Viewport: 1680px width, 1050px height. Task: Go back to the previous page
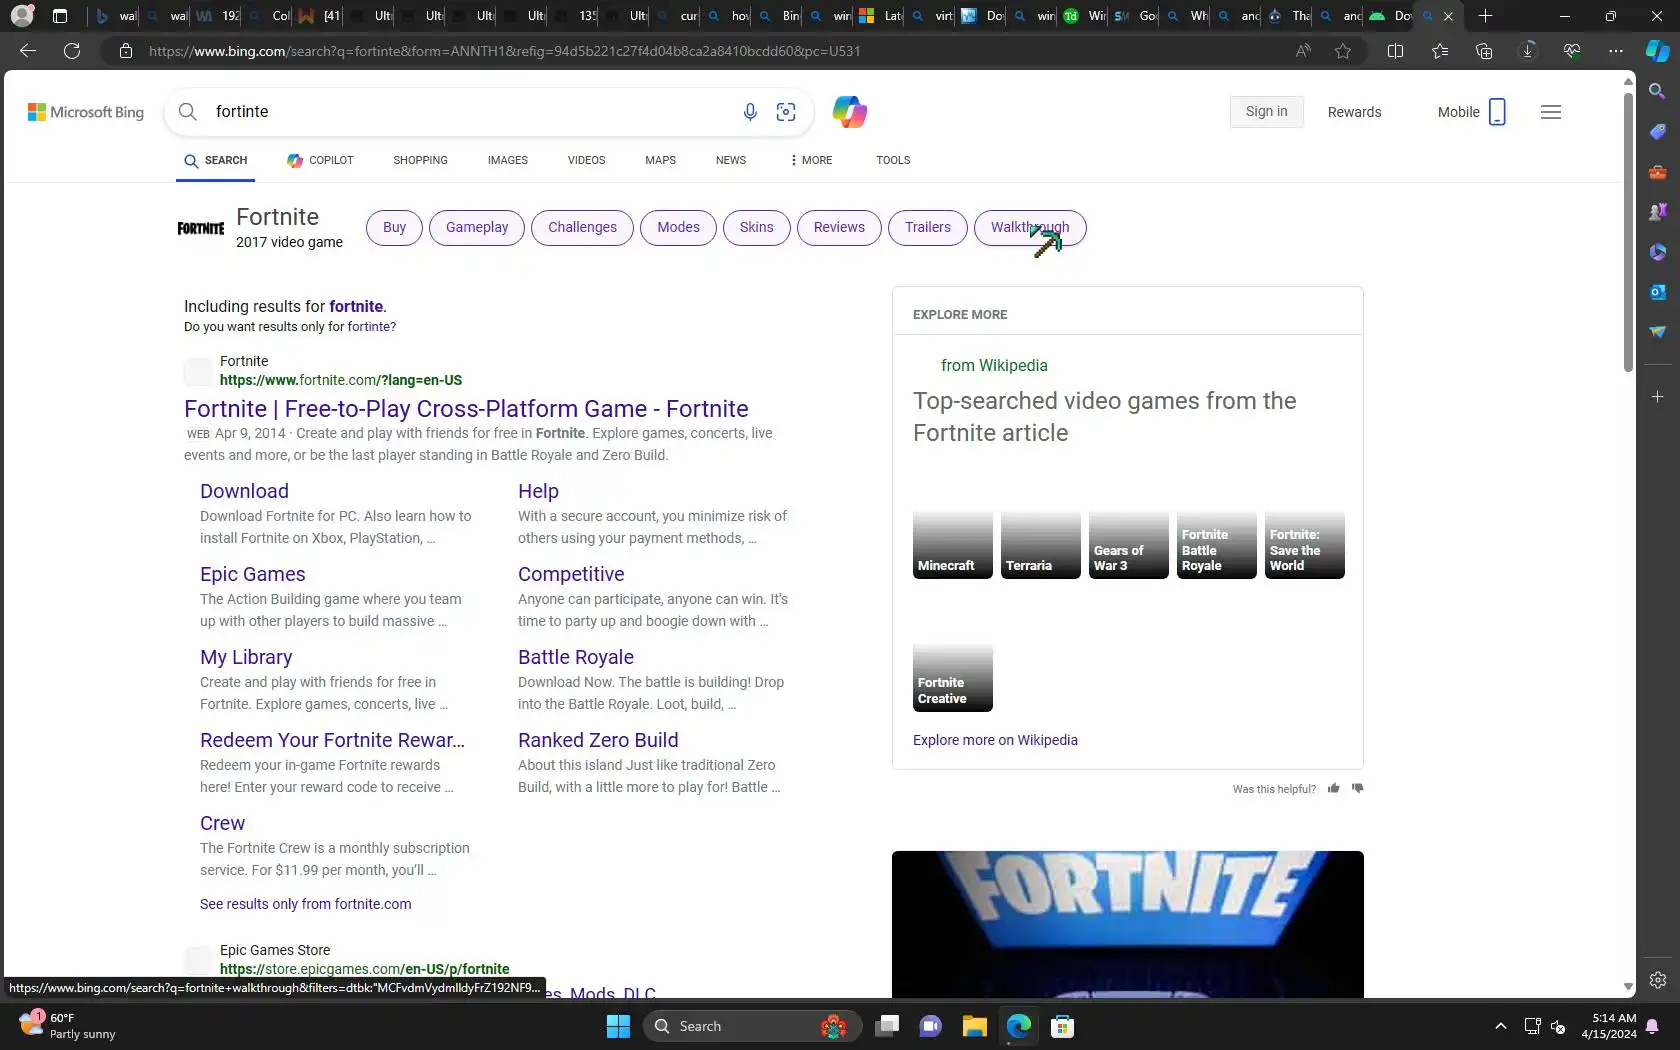tap(28, 51)
